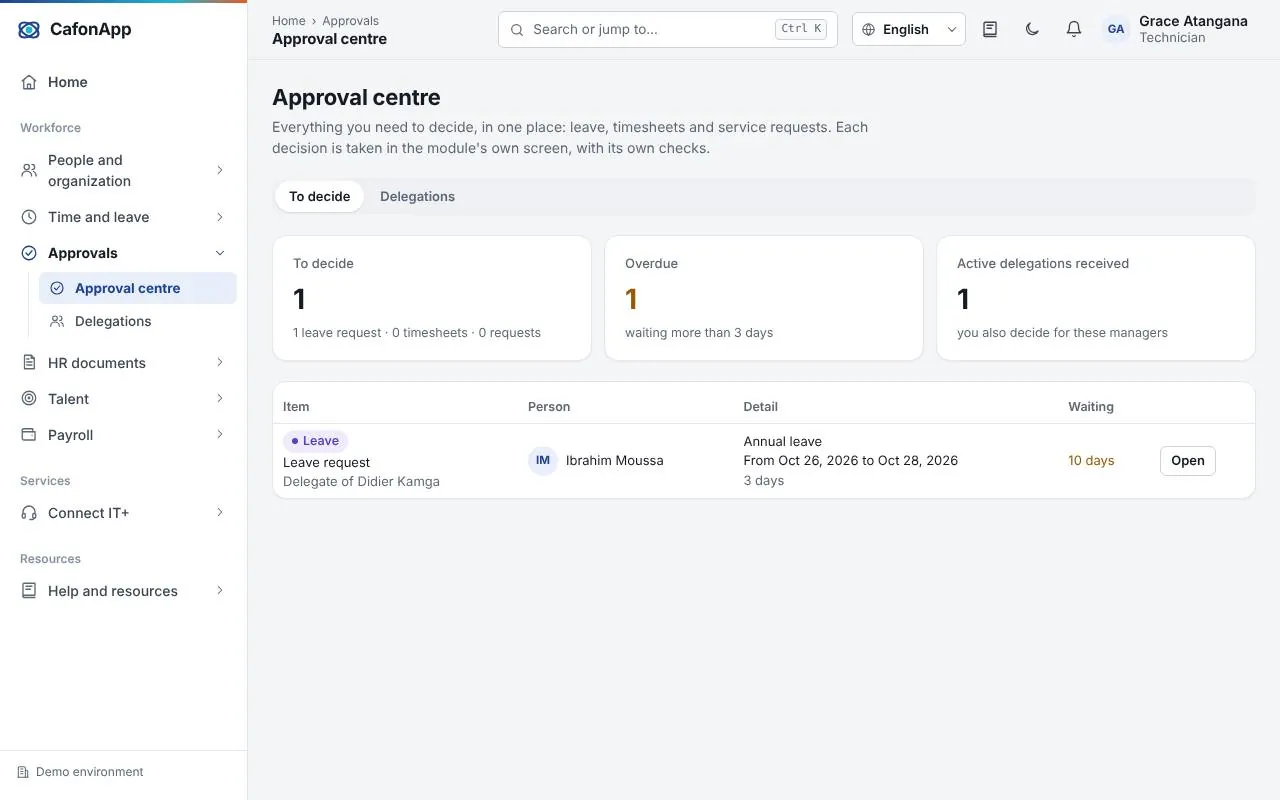The height and width of the screenshot is (800, 1280).
Task: Expand People and organization chevron
Action: click(x=220, y=170)
